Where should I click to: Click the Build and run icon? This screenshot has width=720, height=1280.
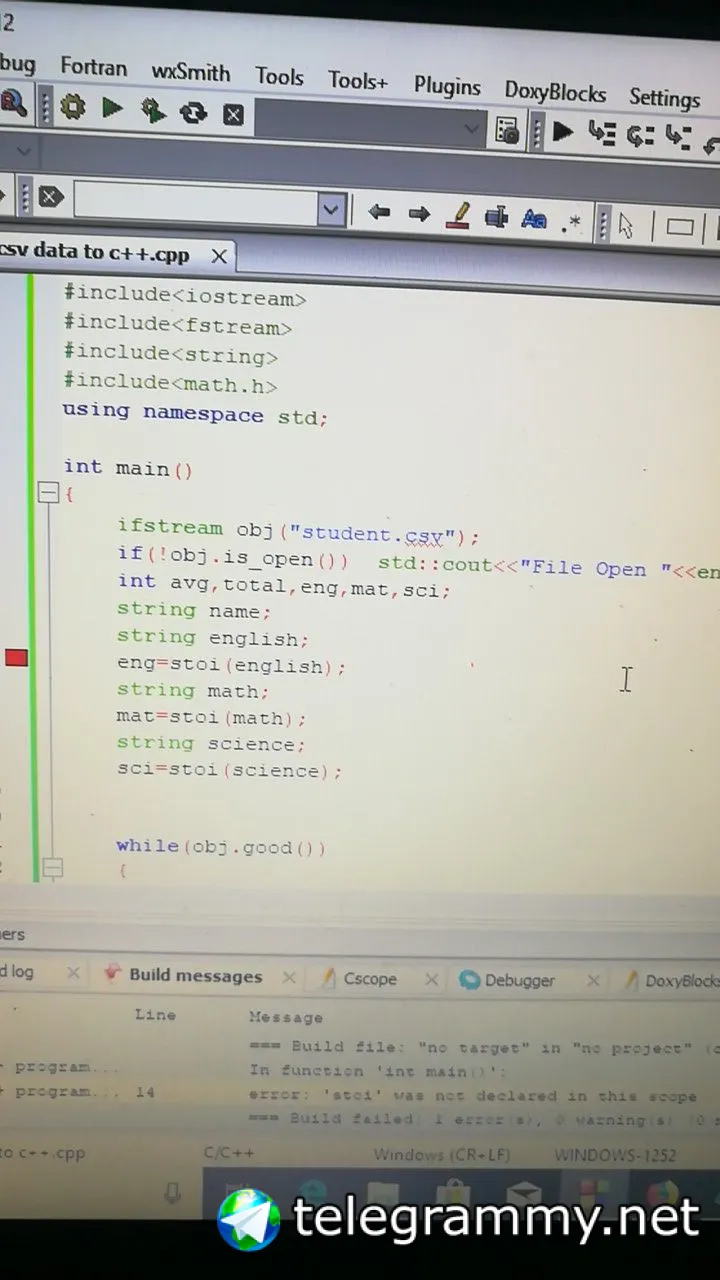(x=152, y=110)
